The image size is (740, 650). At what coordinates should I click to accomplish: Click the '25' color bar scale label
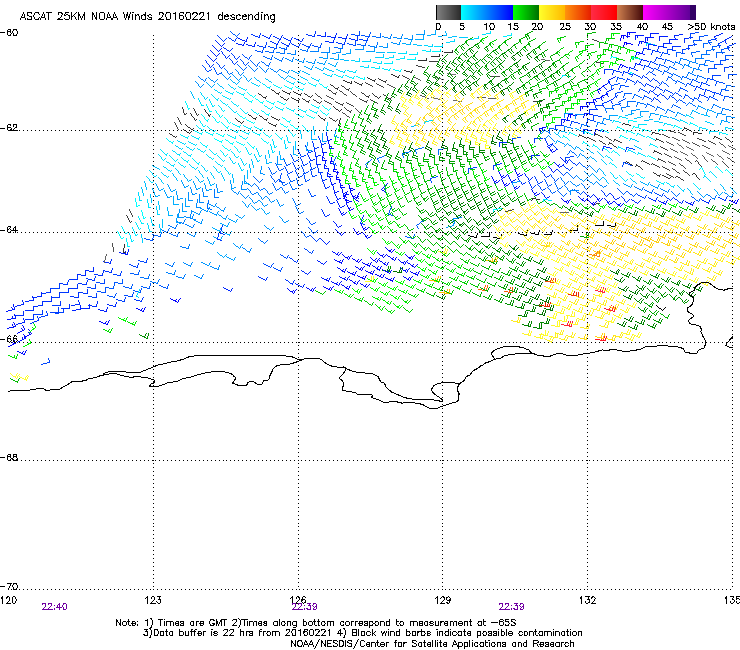tap(565, 27)
